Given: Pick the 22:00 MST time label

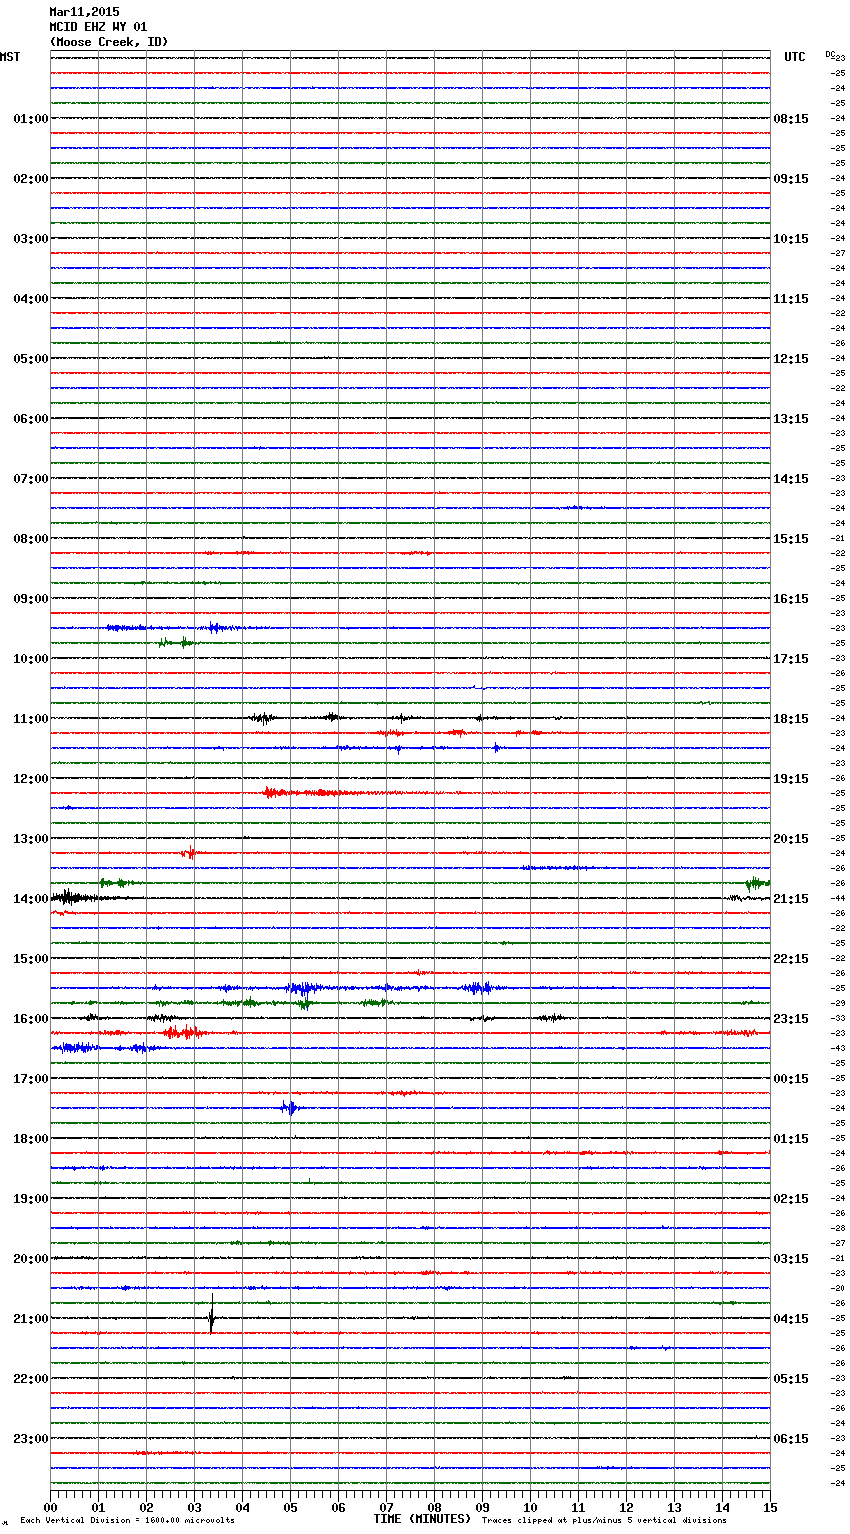Looking at the screenshot, I should [31, 1379].
